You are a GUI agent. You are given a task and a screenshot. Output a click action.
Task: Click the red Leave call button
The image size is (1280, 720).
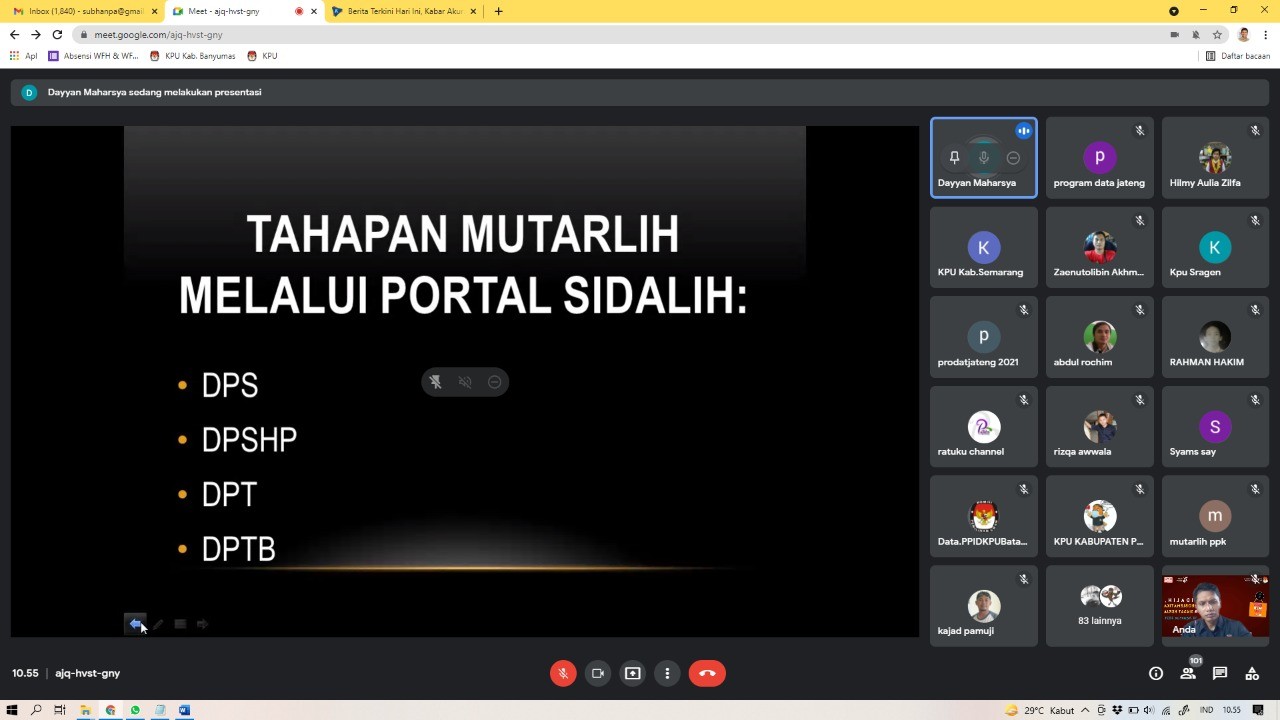pos(707,673)
